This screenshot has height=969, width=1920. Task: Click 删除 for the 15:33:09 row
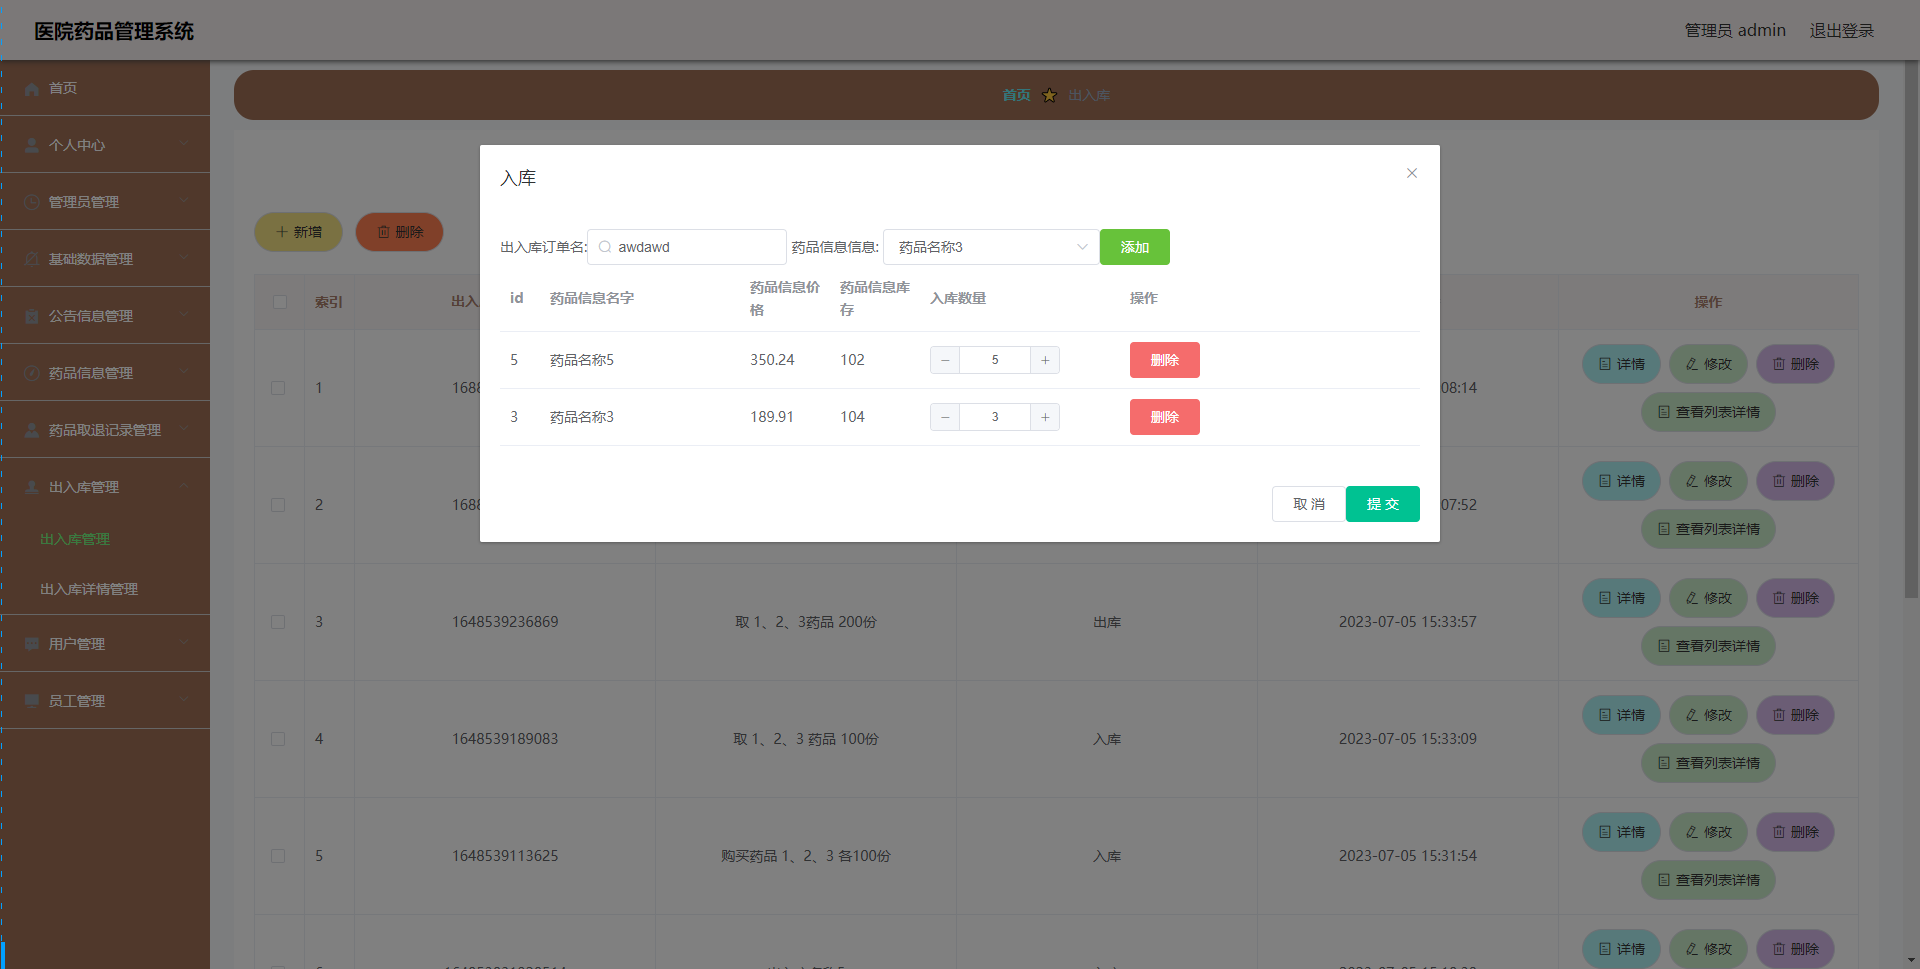click(x=1795, y=715)
